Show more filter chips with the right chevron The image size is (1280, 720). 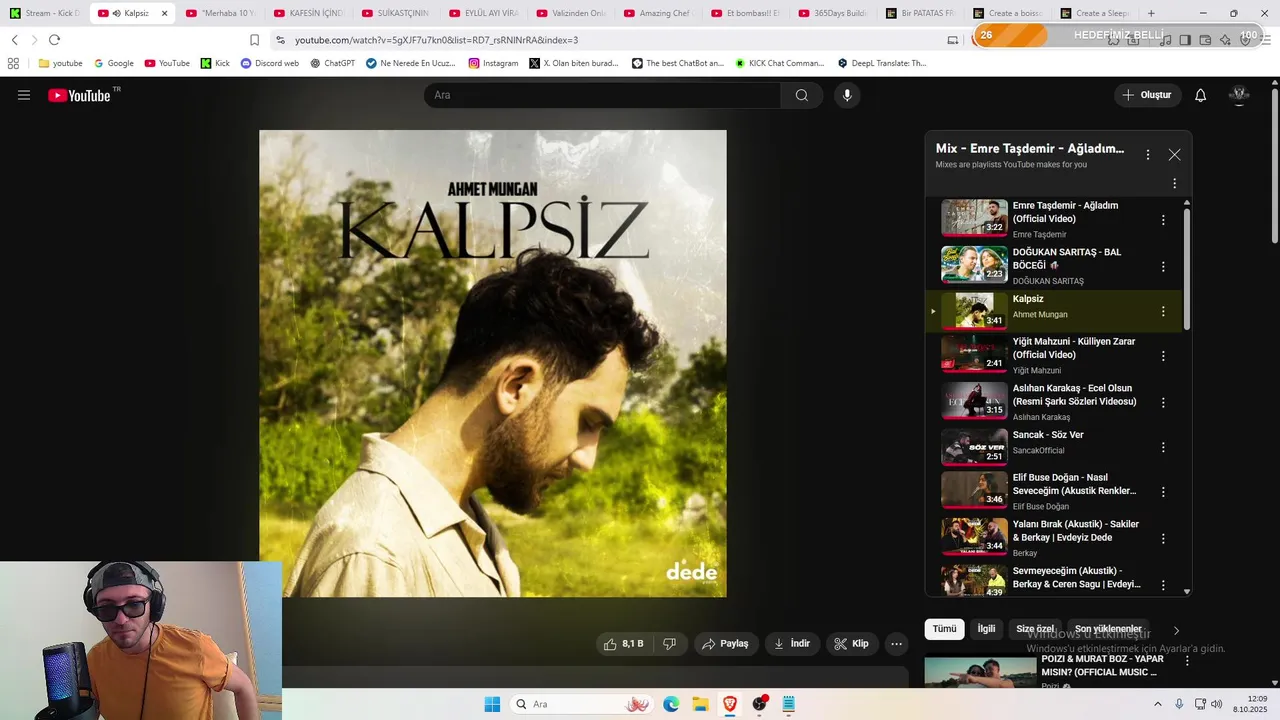[1176, 630]
